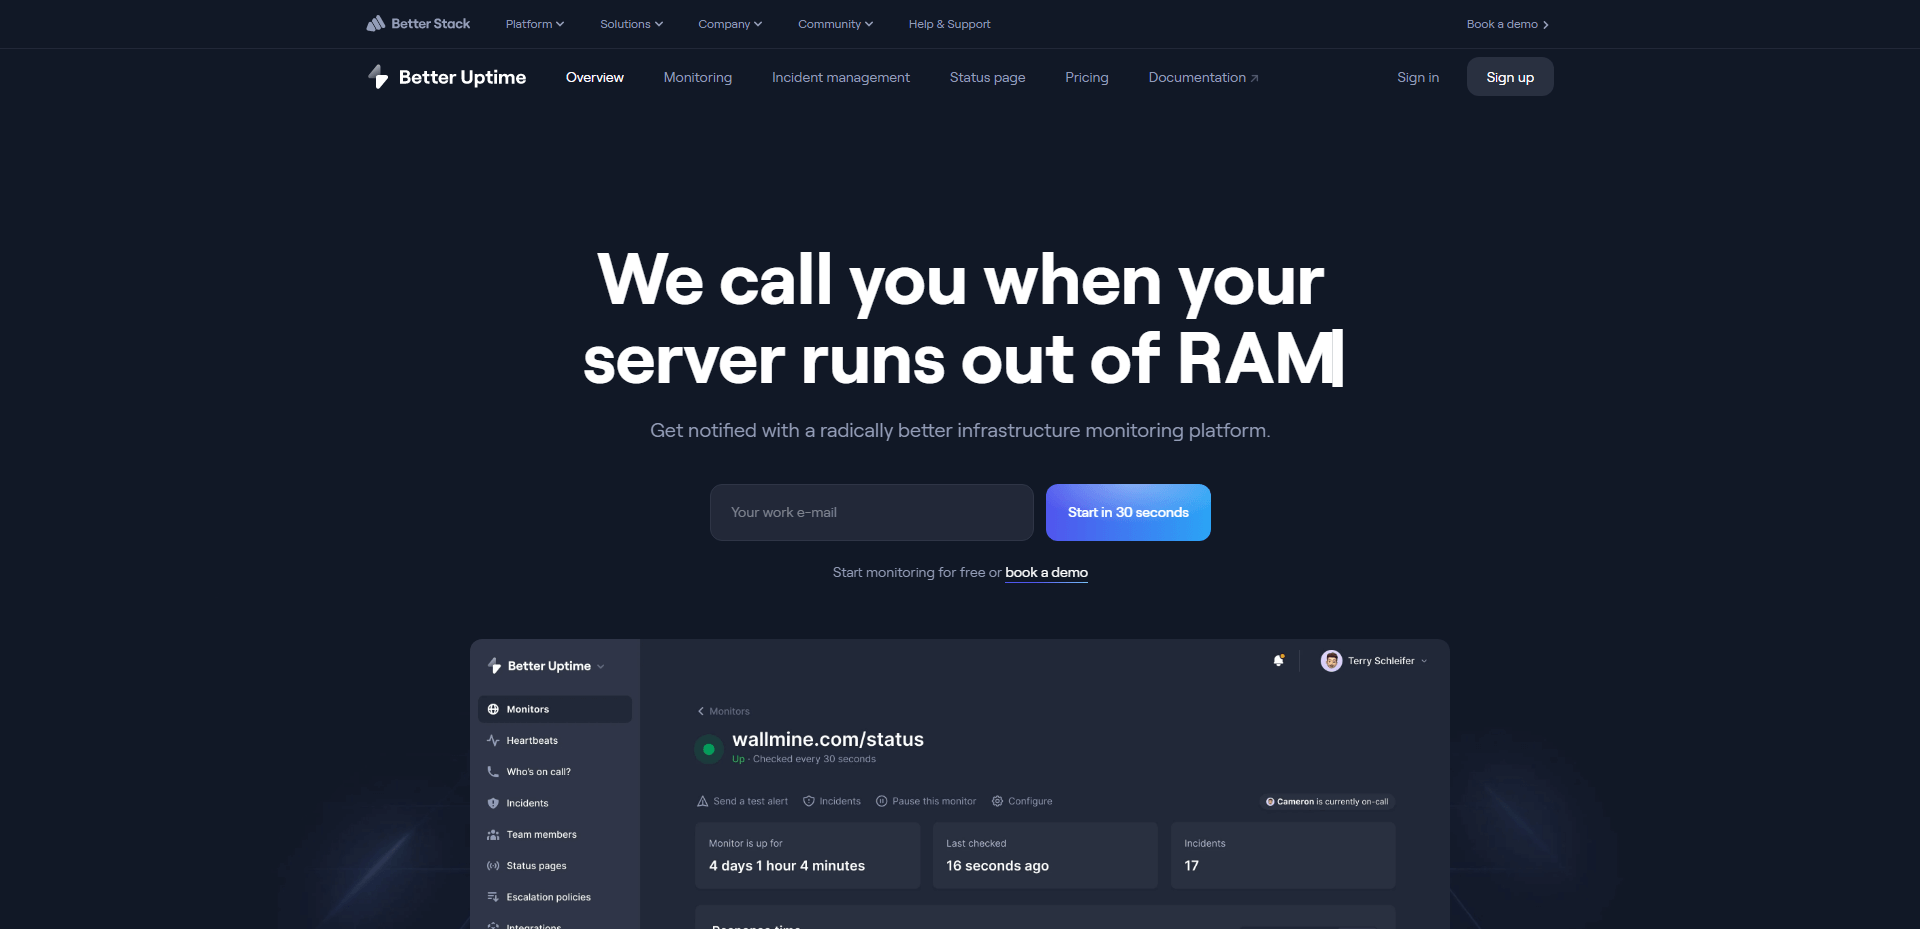The height and width of the screenshot is (929, 1920).
Task: Go back to Monitors breadcrumb
Action: [x=723, y=711]
